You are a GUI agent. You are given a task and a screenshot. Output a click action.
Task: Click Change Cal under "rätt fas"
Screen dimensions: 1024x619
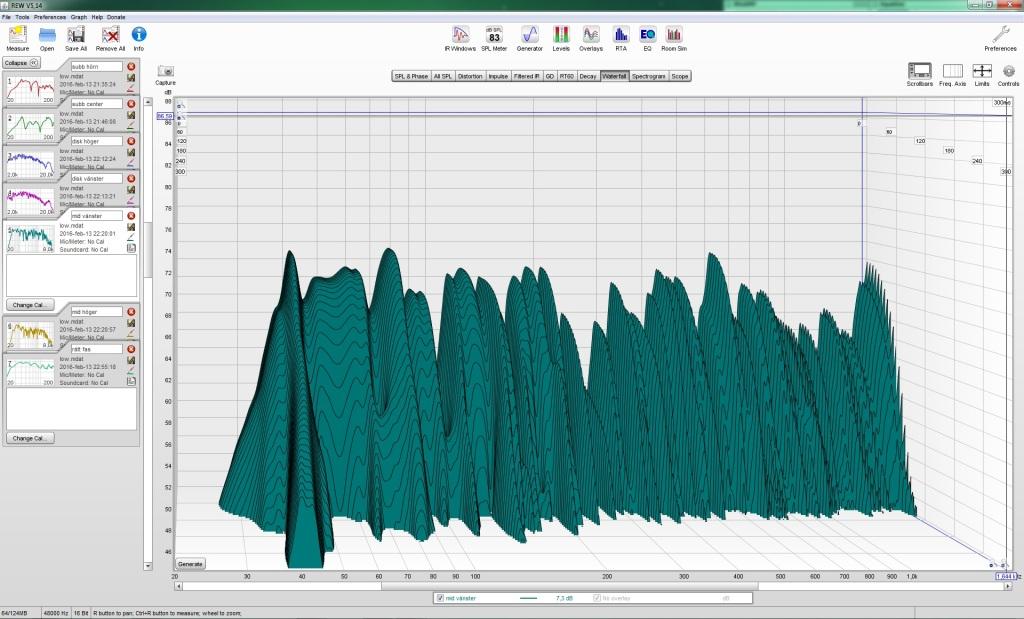tap(31, 438)
